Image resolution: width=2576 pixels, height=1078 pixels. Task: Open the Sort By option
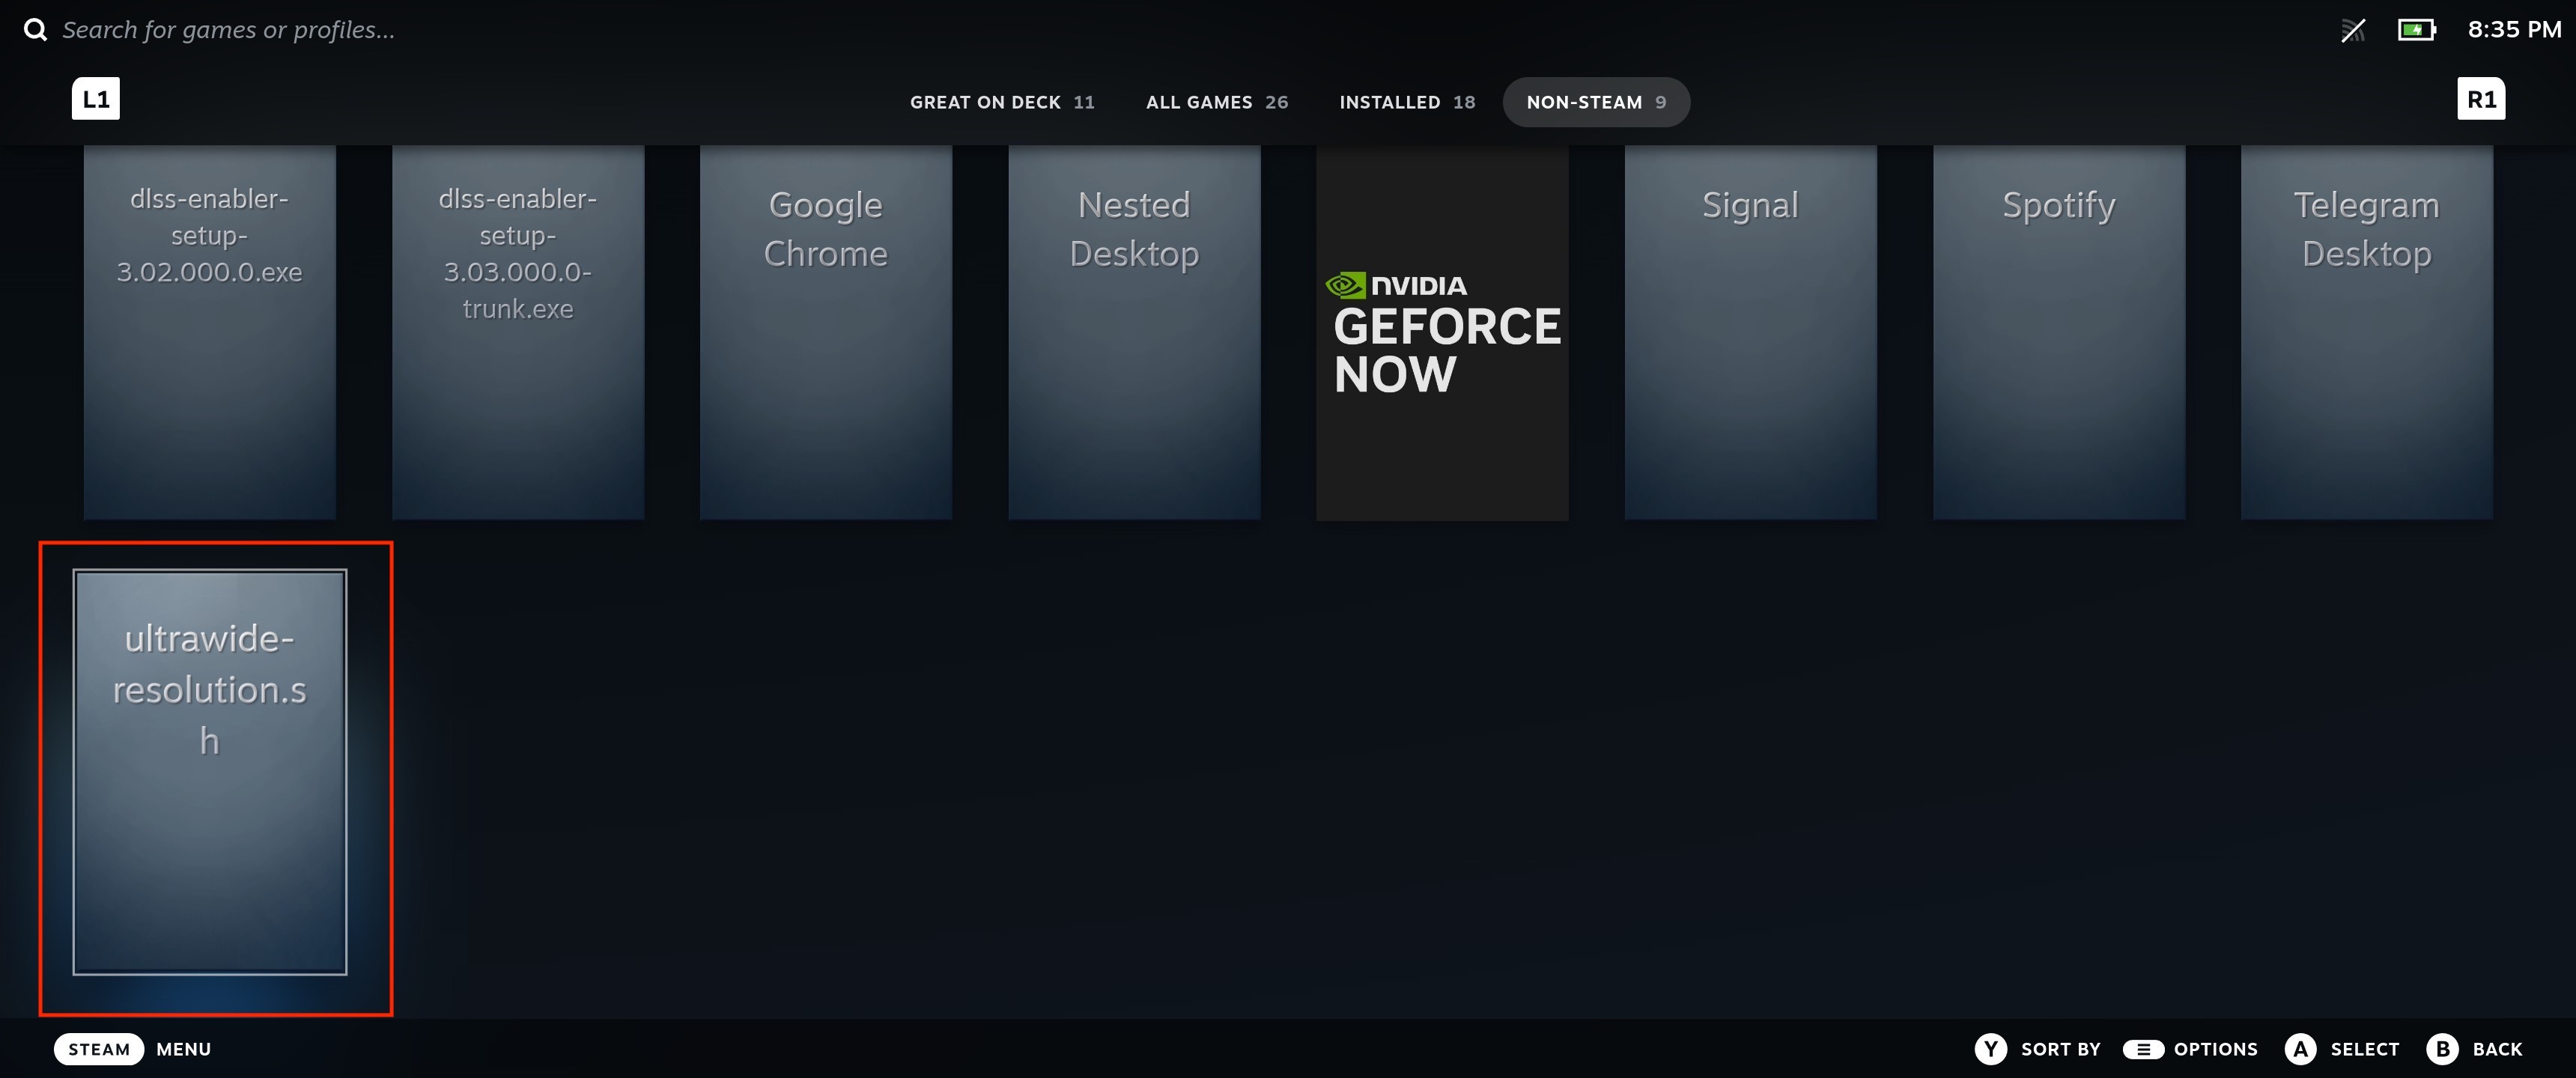[2060, 1049]
